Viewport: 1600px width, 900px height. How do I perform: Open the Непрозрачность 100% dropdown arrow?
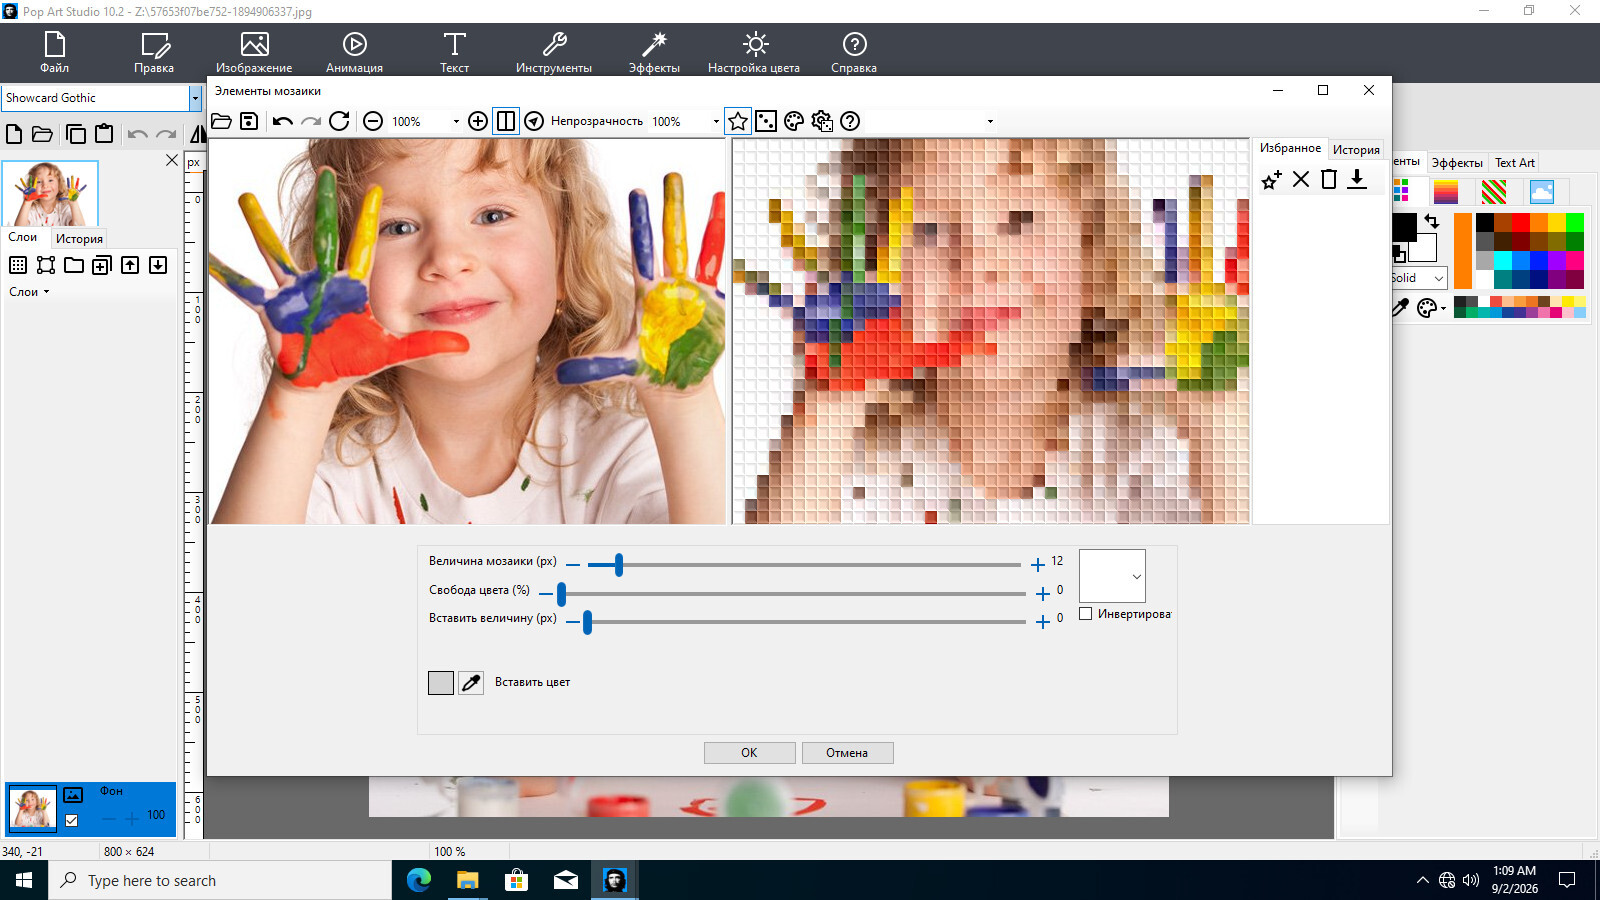[x=716, y=122]
